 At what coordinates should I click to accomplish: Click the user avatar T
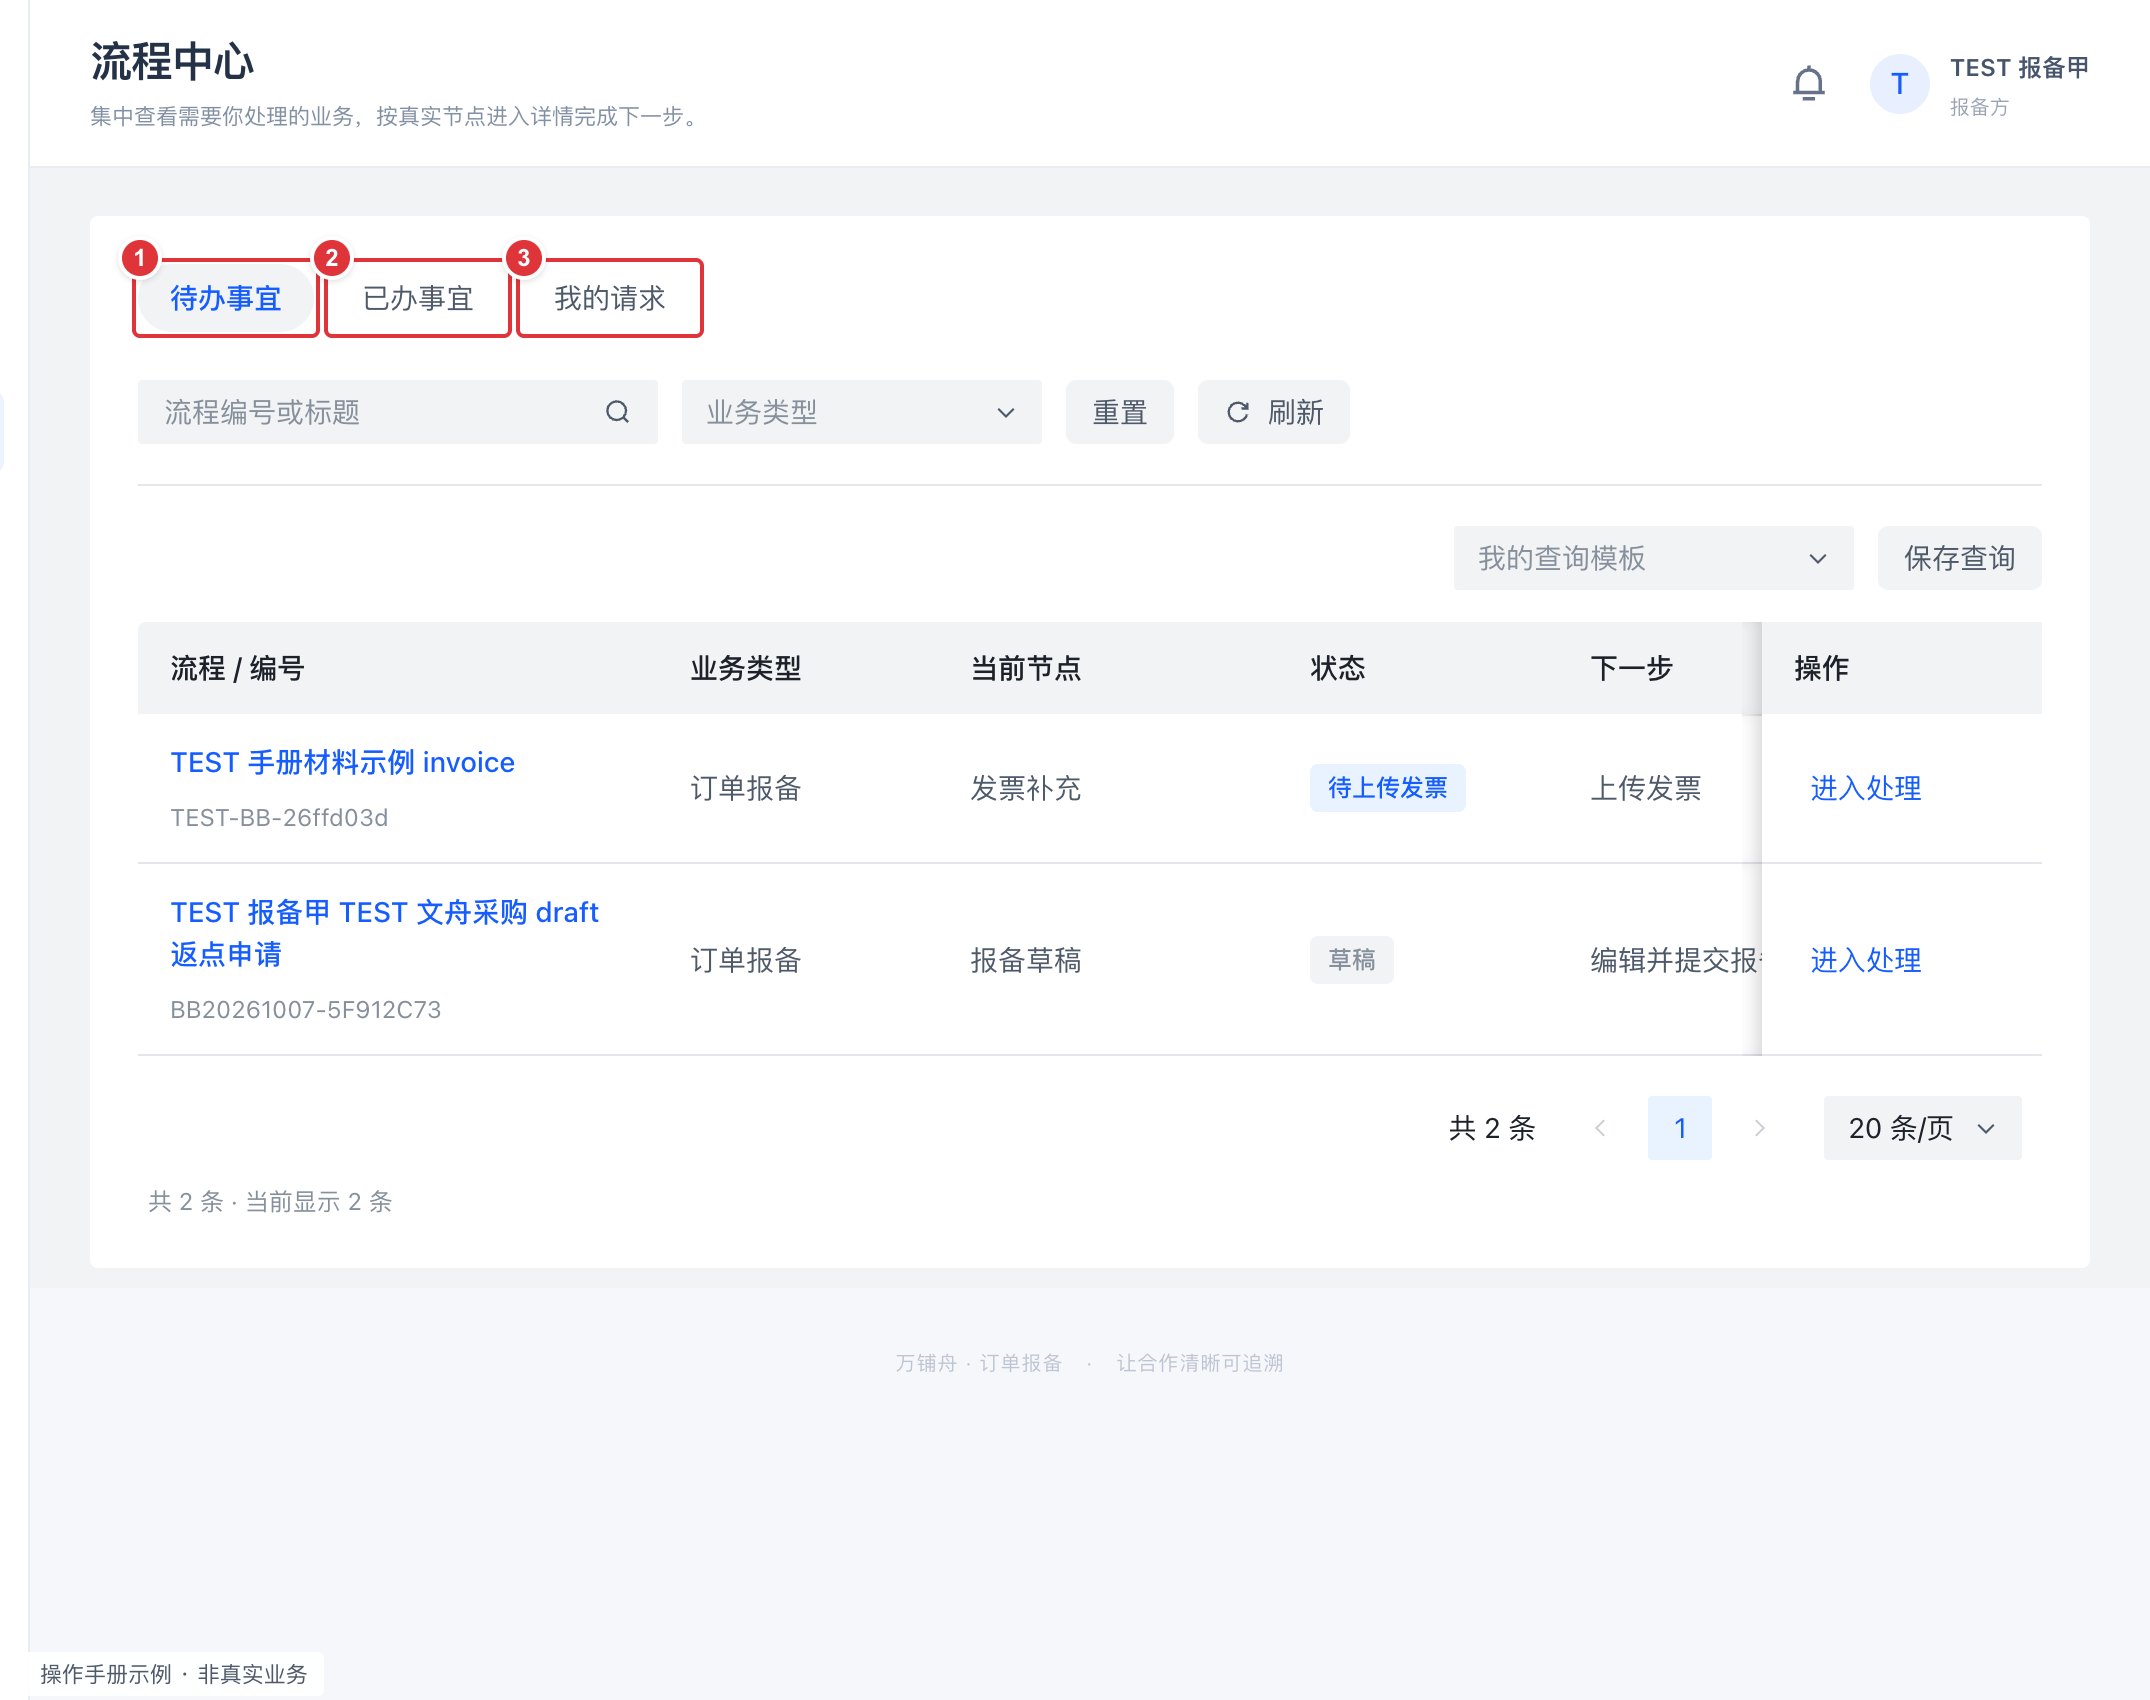point(1899,84)
